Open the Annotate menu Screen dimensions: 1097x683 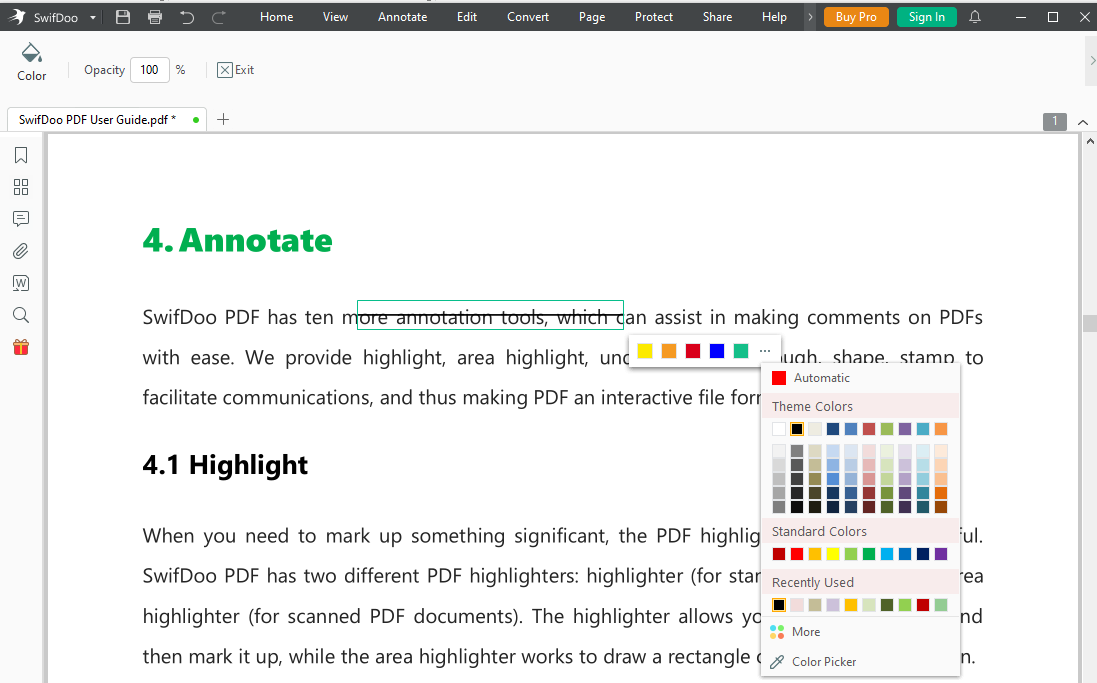[402, 17]
